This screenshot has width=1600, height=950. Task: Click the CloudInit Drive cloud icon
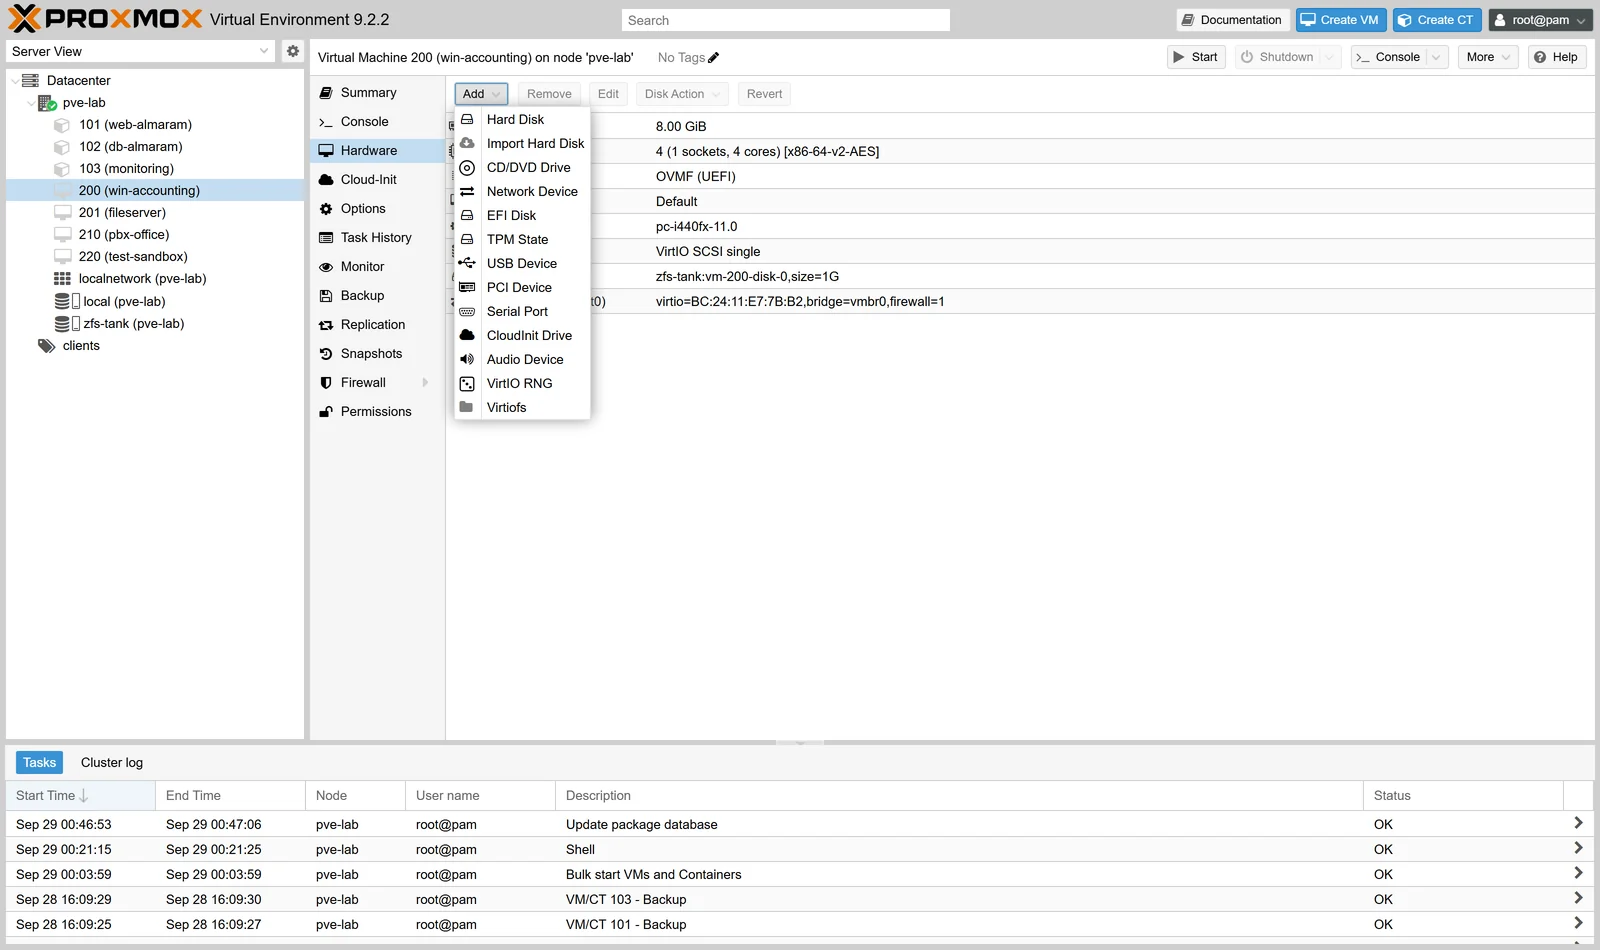pos(467,335)
